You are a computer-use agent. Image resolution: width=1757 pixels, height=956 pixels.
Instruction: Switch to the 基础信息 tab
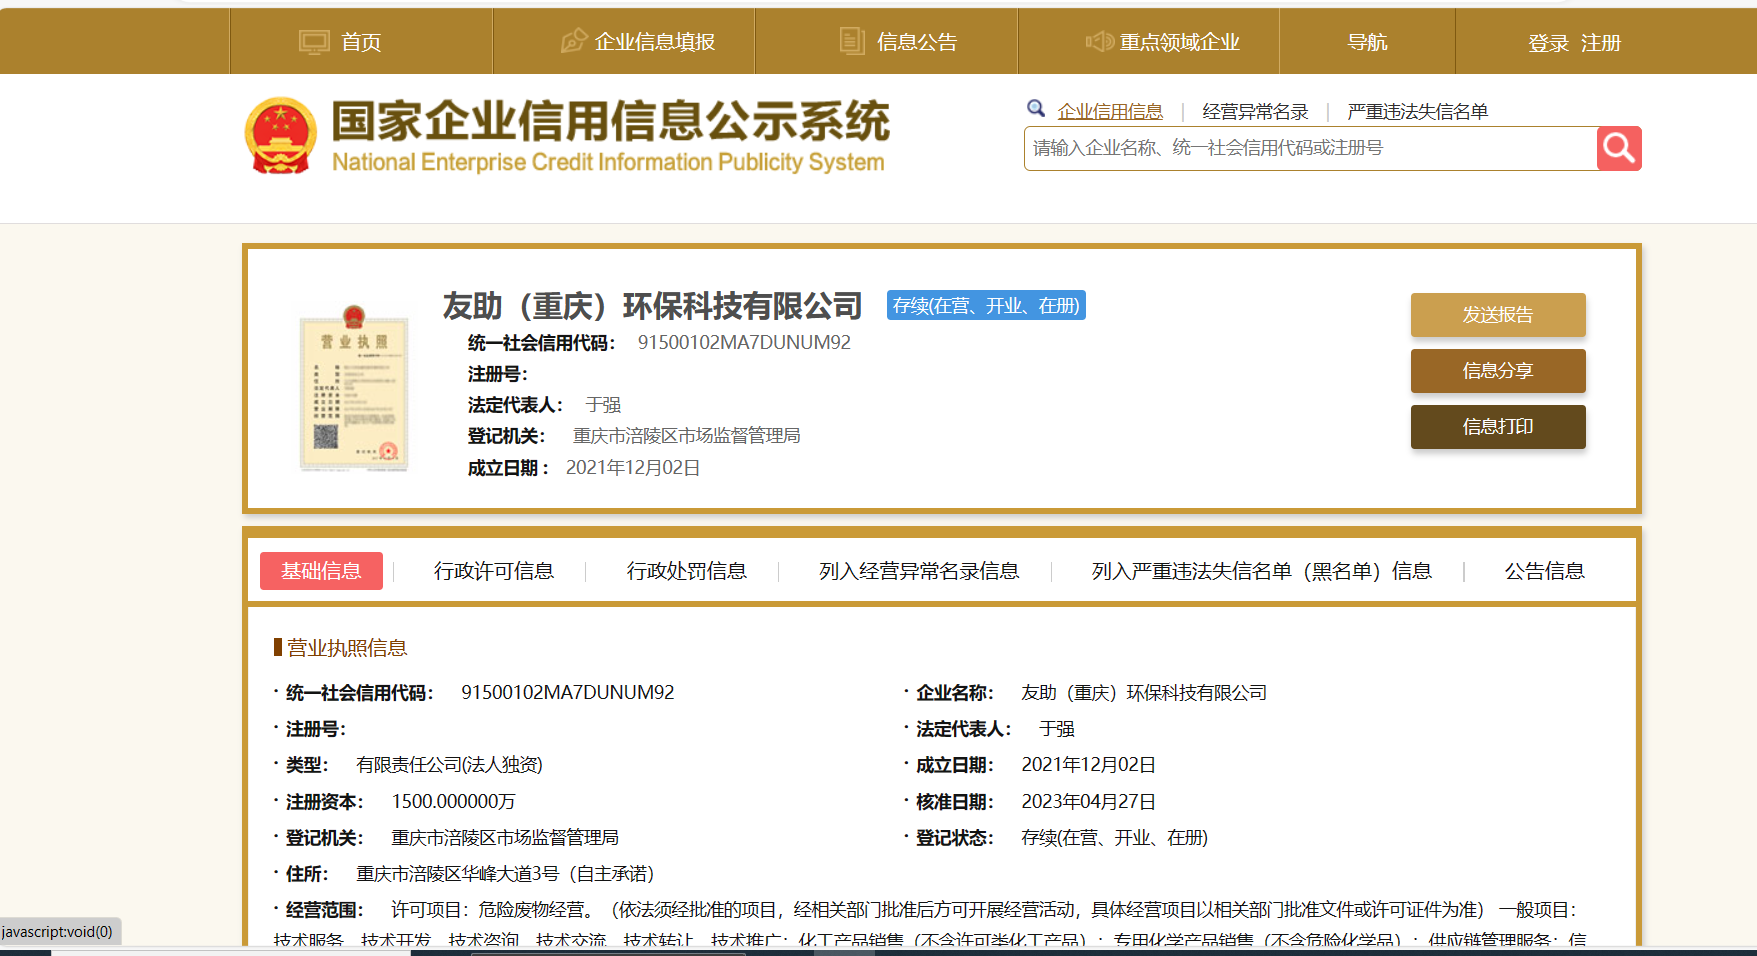click(321, 571)
